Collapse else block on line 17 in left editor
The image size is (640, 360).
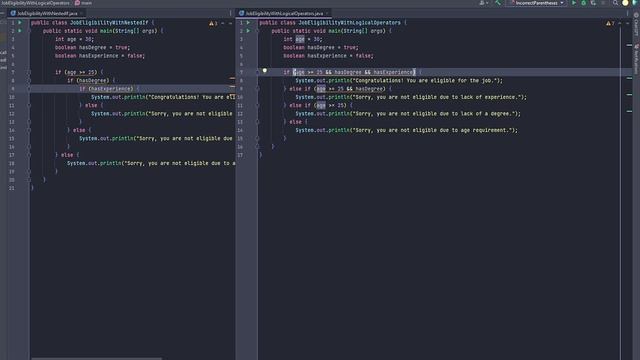pyautogui.click(x=29, y=155)
